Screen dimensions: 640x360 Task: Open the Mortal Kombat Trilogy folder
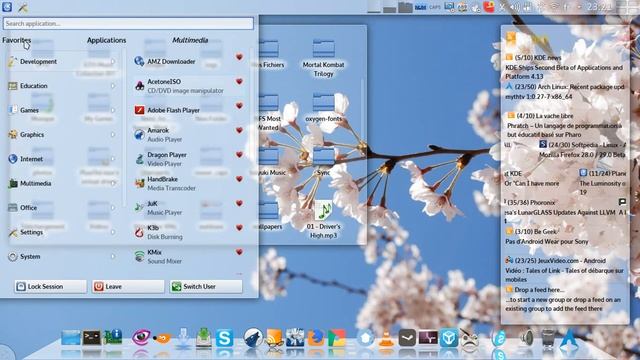pyautogui.click(x=323, y=58)
